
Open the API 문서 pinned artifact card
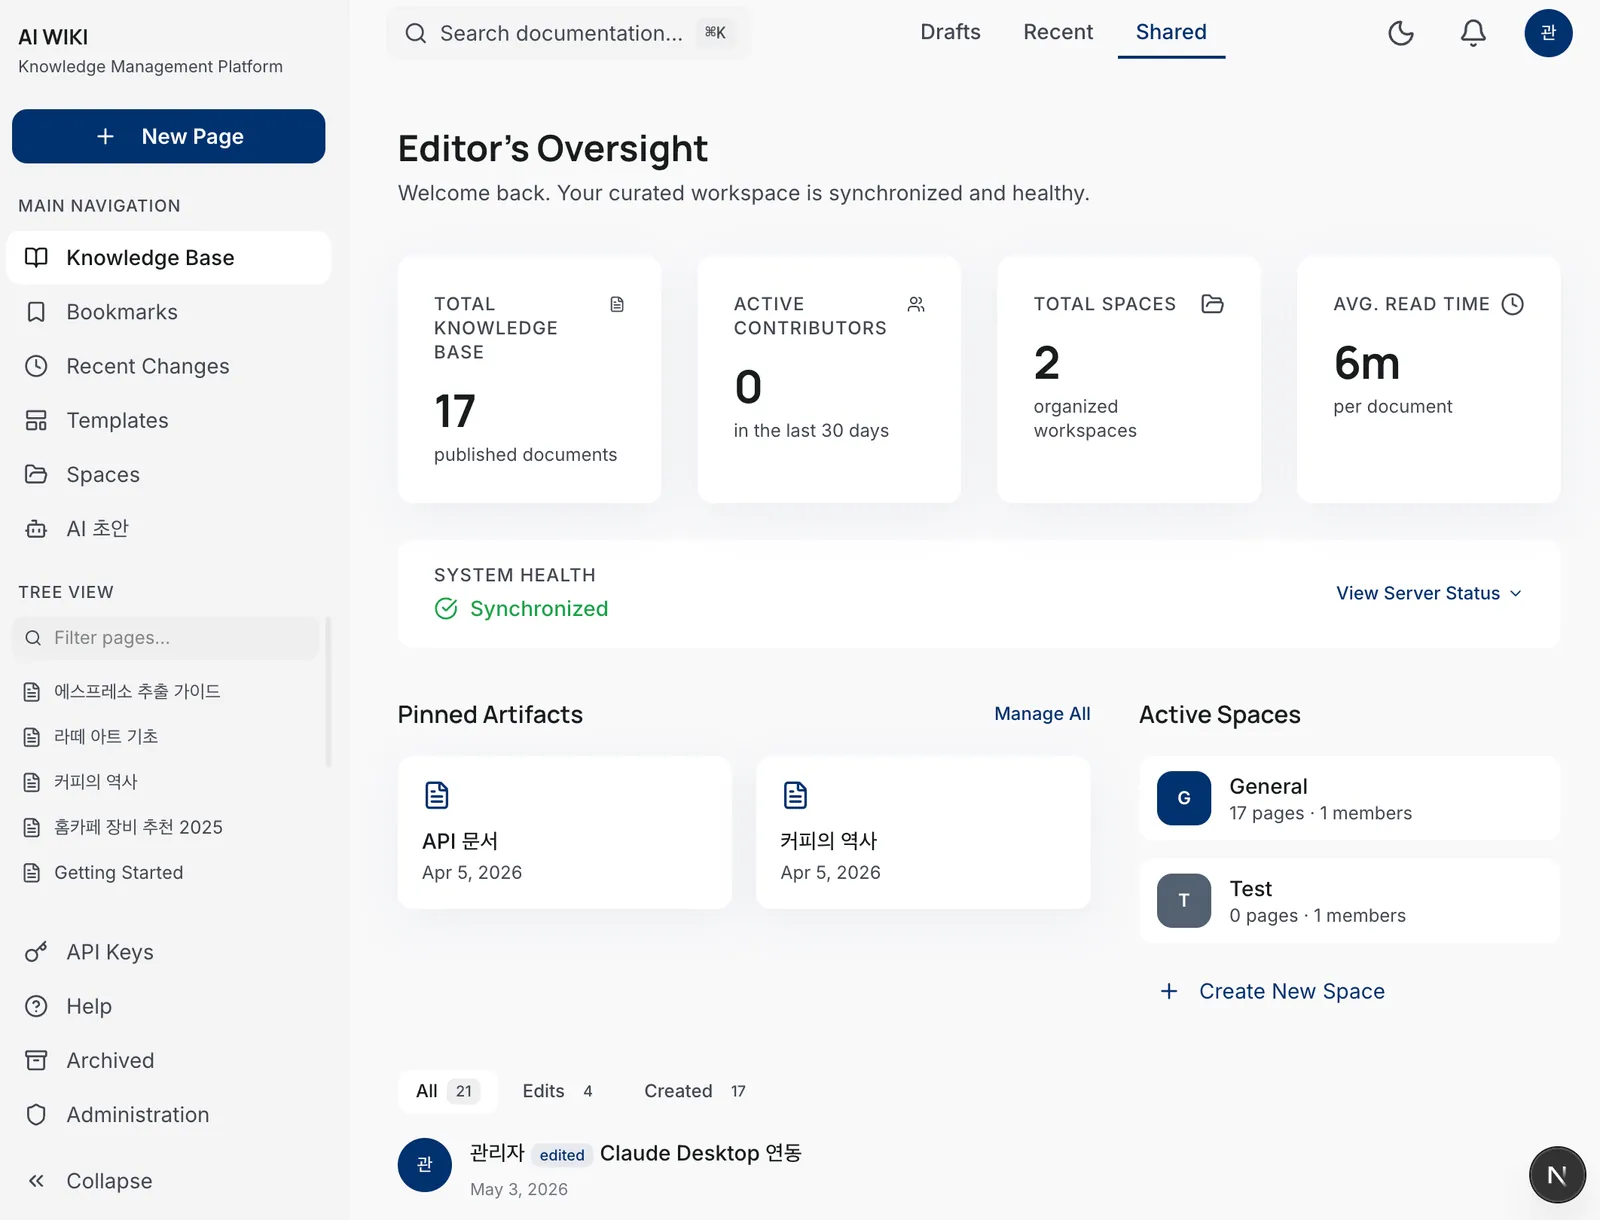click(x=565, y=832)
